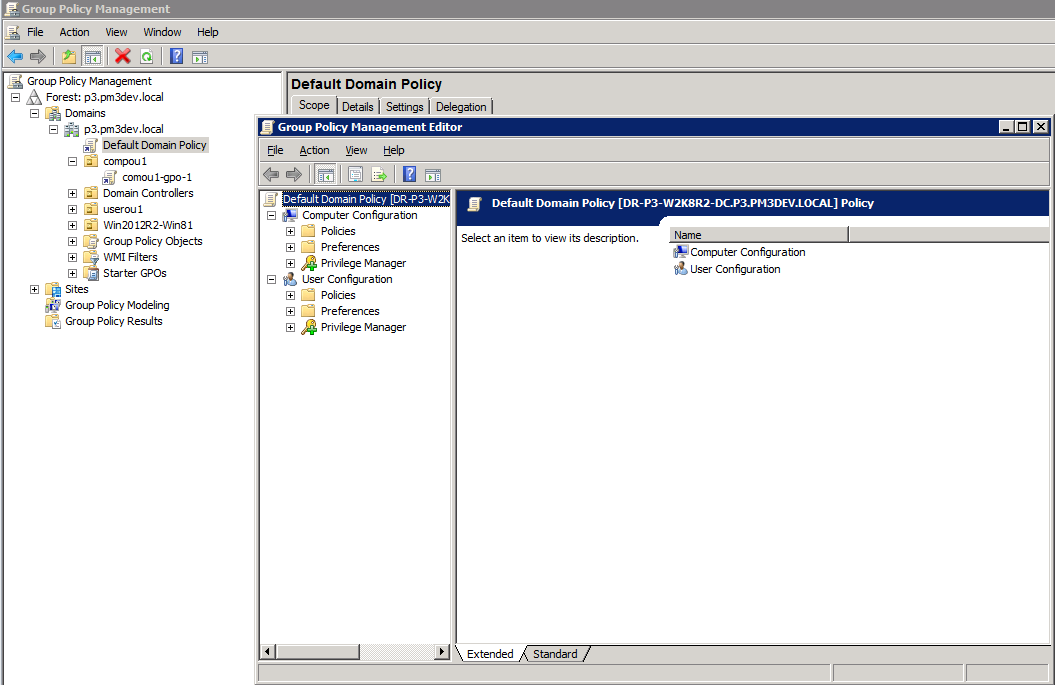Viewport: 1055px width, 685px height.
Task: Select Preferences under Computer Configuration
Action: pyautogui.click(x=350, y=248)
